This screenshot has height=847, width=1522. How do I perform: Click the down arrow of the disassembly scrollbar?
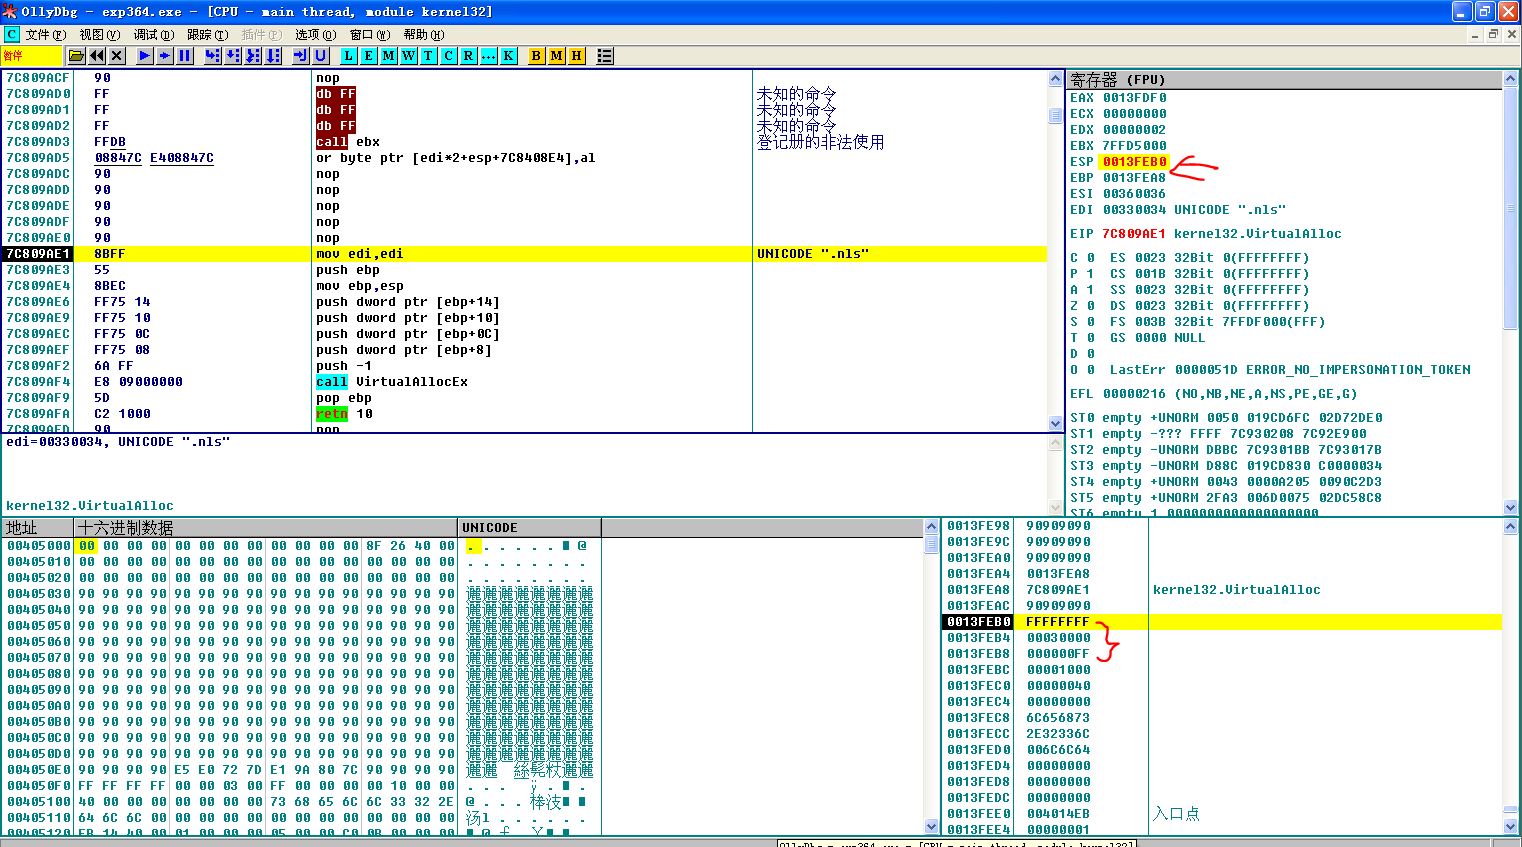[x=1055, y=423]
